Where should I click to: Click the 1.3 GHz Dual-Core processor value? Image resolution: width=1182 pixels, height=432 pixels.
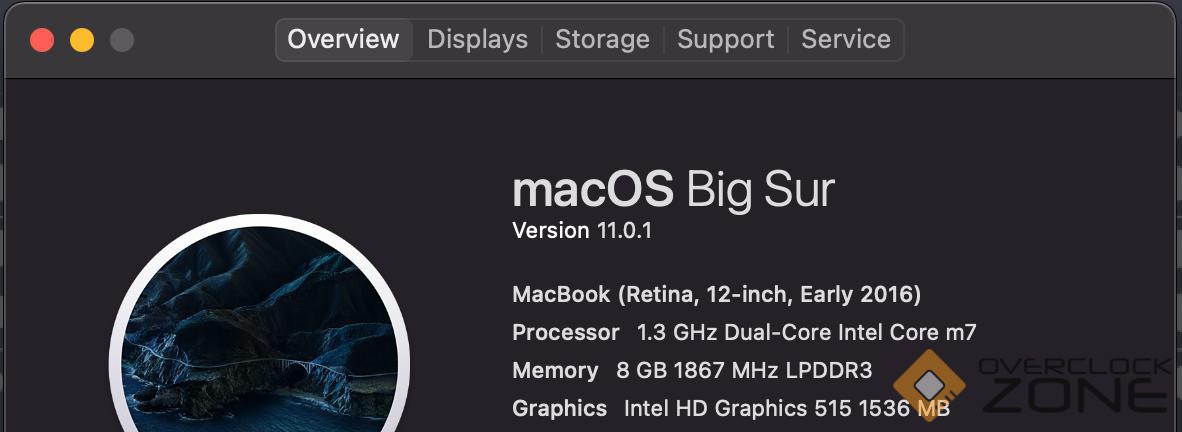(806, 332)
